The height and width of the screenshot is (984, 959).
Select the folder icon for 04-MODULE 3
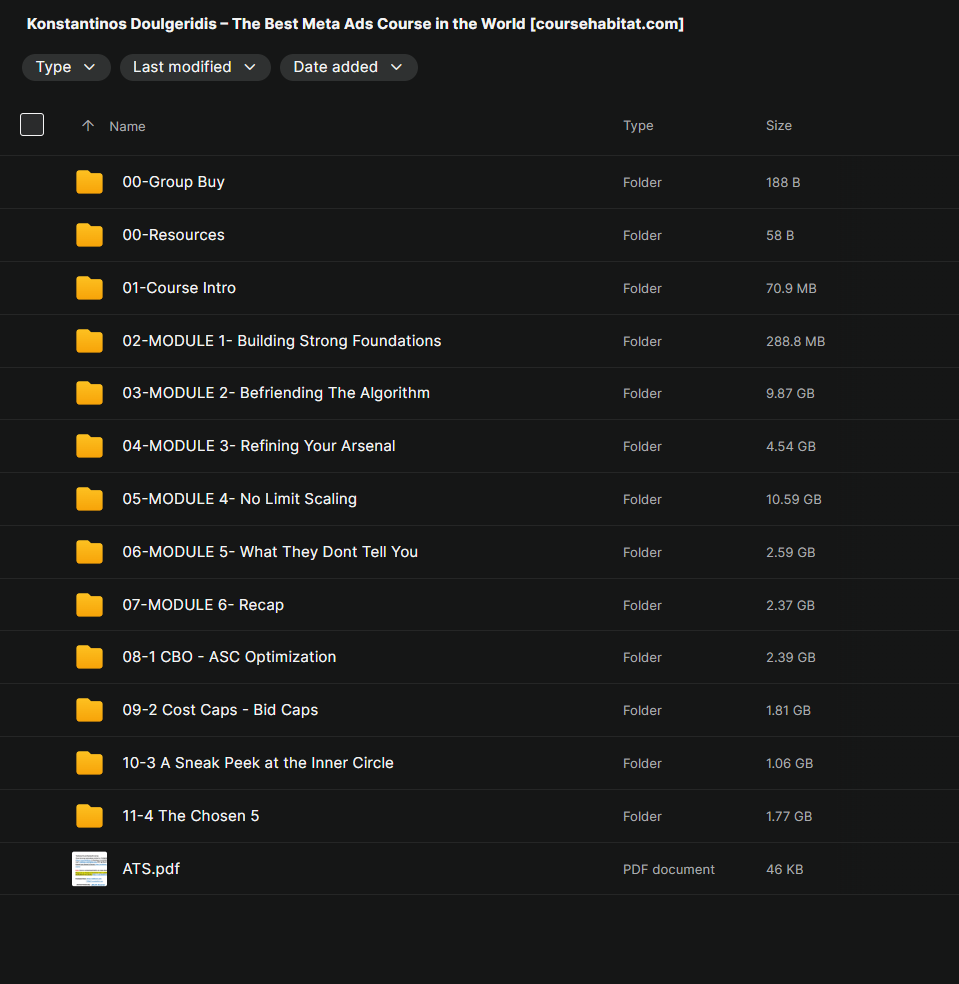click(89, 446)
